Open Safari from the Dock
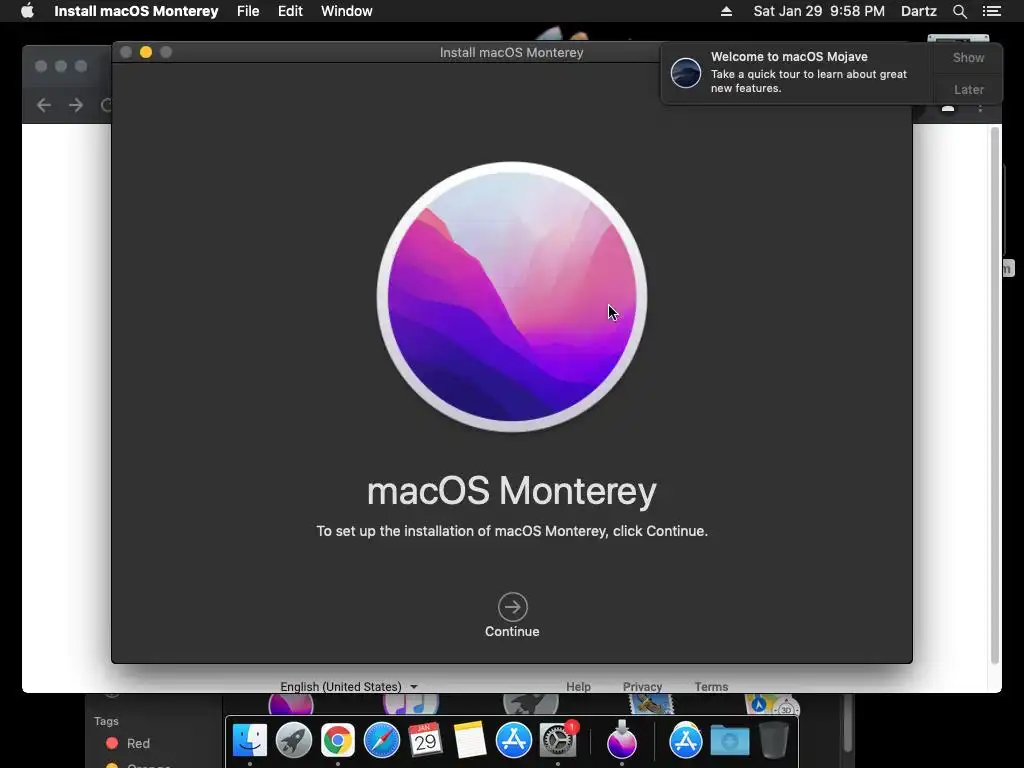Image resolution: width=1024 pixels, height=768 pixels. (381, 741)
